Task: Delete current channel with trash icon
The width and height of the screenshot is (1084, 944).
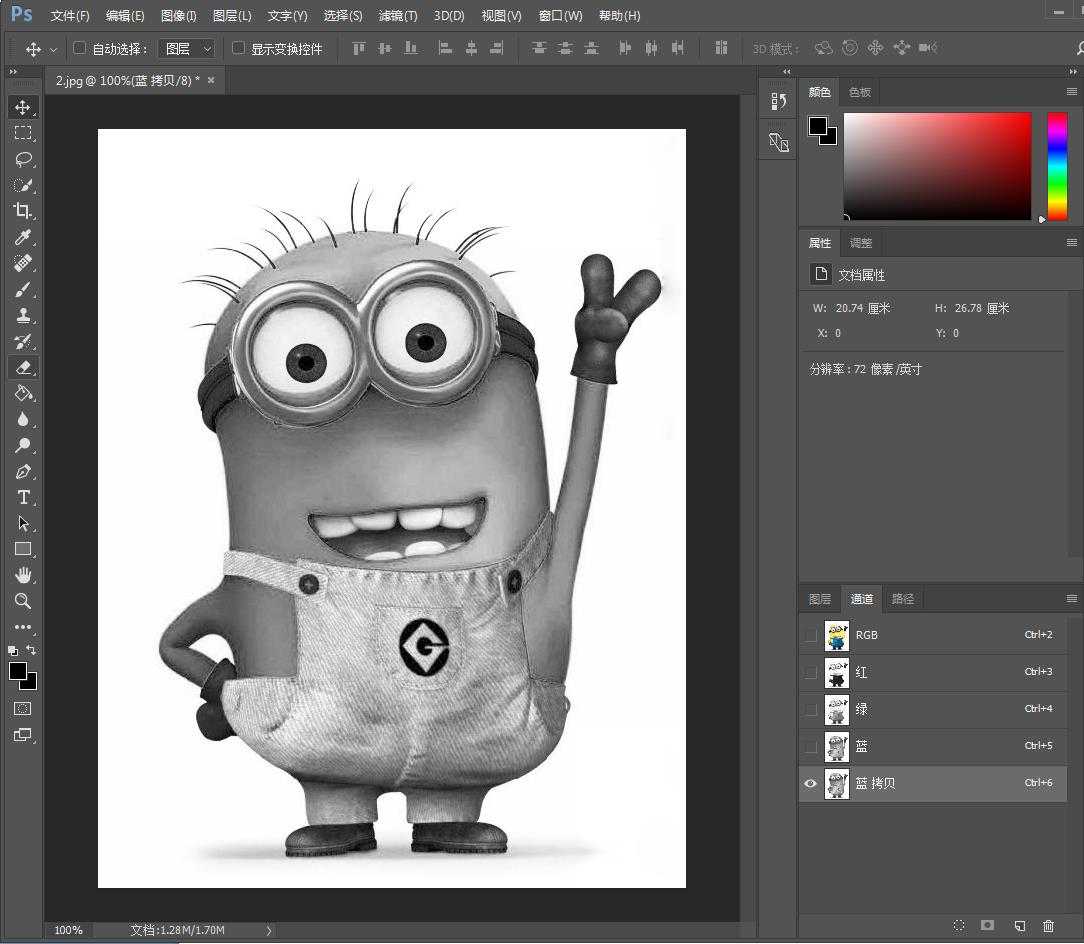Action: click(x=1048, y=926)
